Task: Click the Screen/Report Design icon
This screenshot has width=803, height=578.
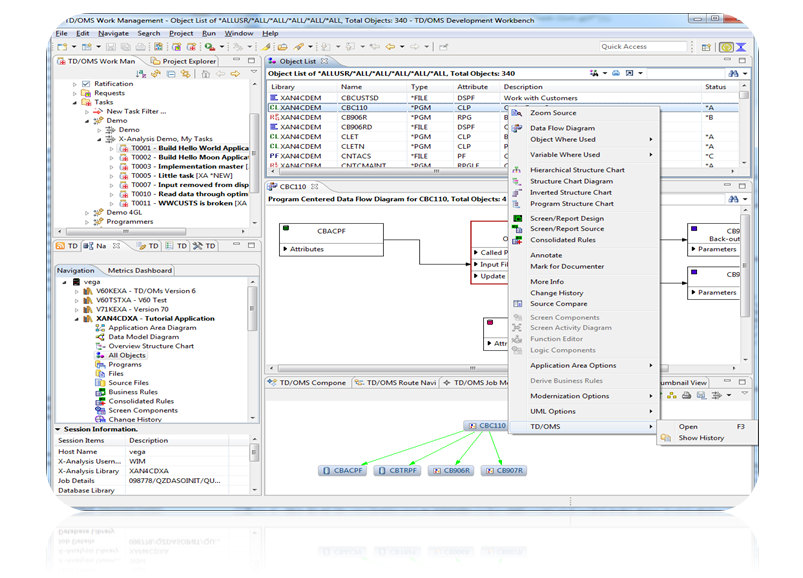Action: point(517,219)
